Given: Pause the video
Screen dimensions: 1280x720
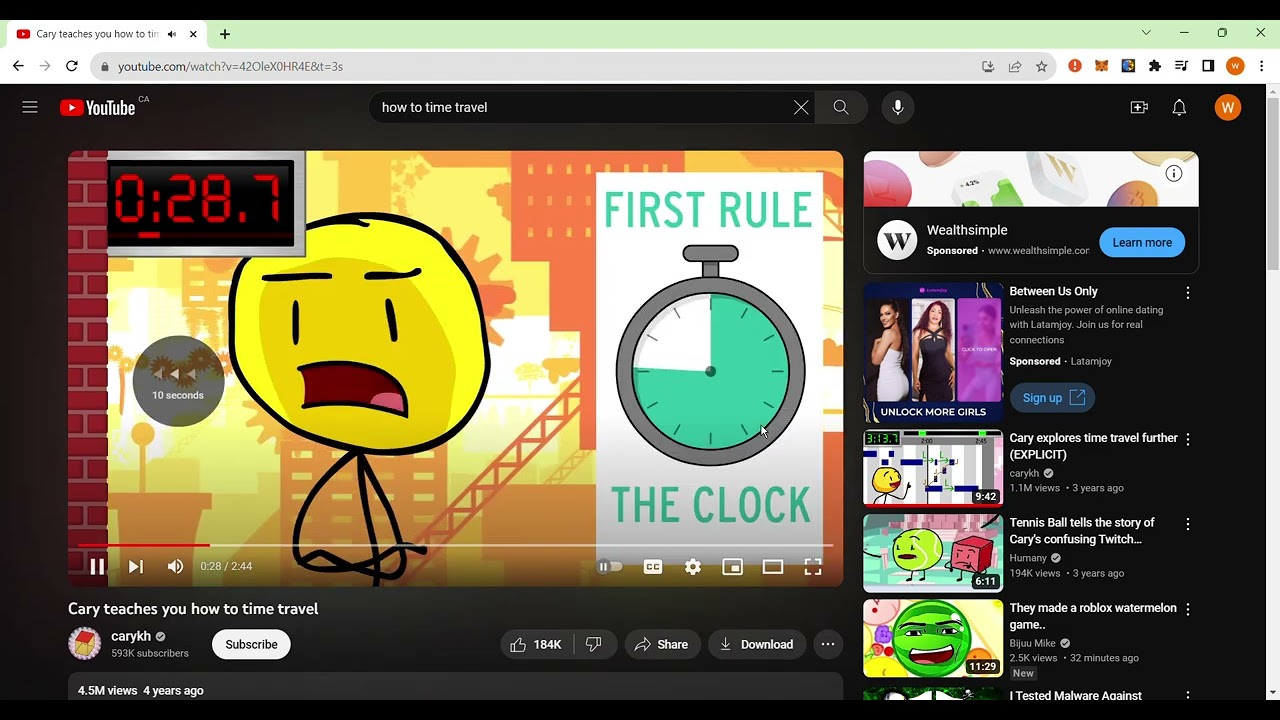Looking at the screenshot, I should pos(97,567).
